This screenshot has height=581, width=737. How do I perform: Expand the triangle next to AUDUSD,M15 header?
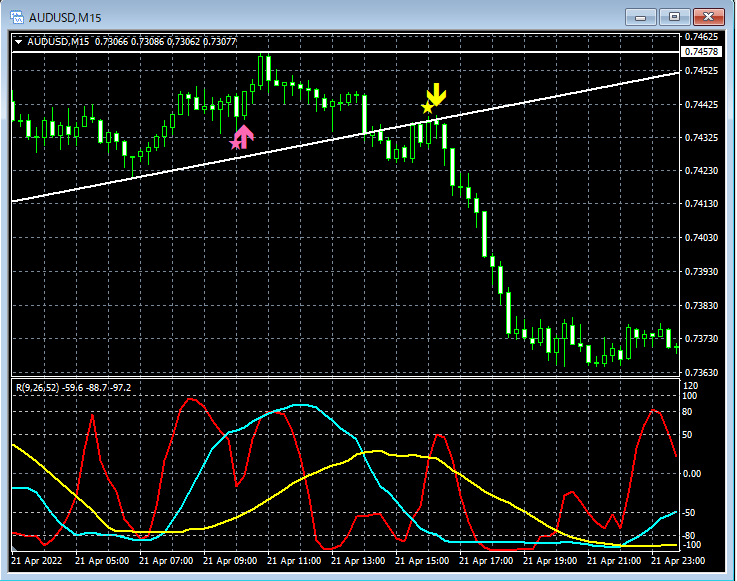point(19,42)
